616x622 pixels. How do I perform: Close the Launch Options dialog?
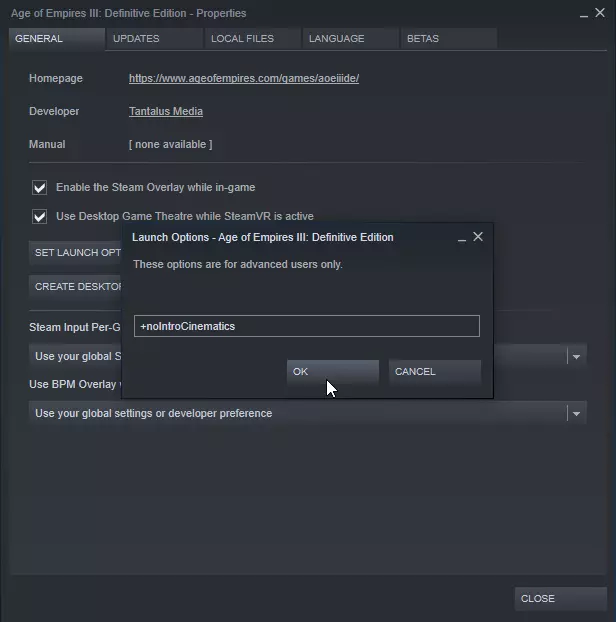478,237
